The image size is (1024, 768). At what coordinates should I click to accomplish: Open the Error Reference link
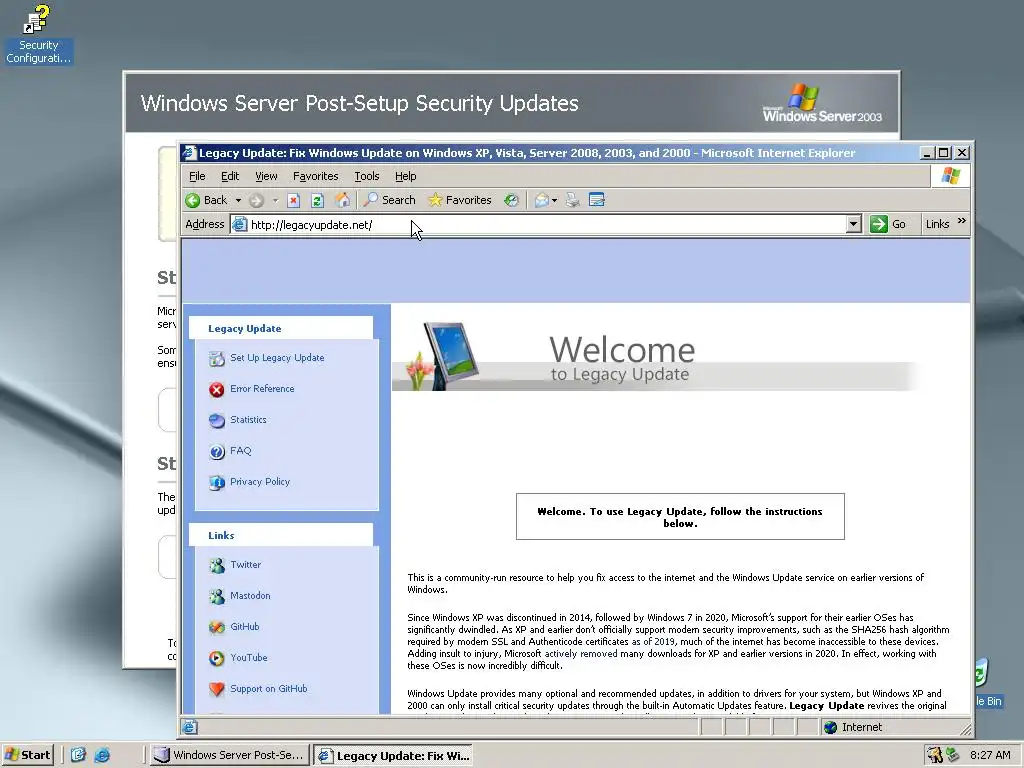[x=262, y=389]
